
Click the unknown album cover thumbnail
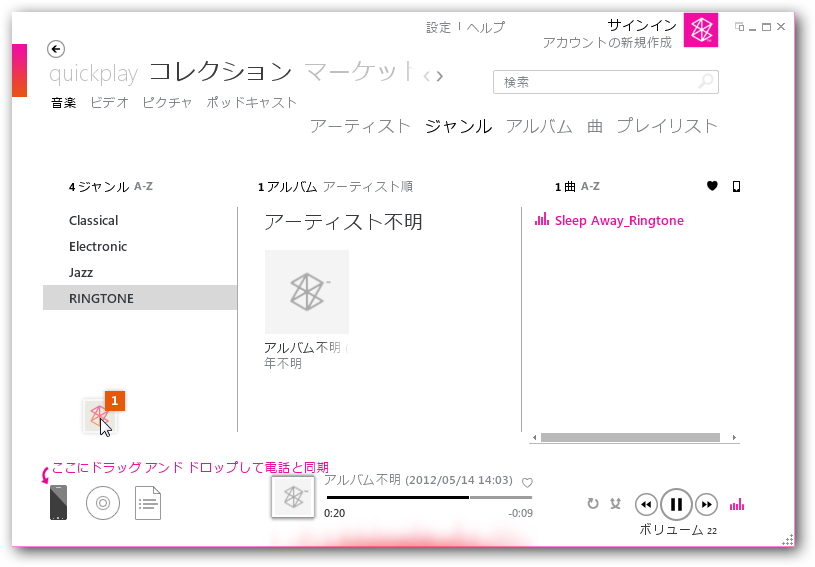pos(307,292)
